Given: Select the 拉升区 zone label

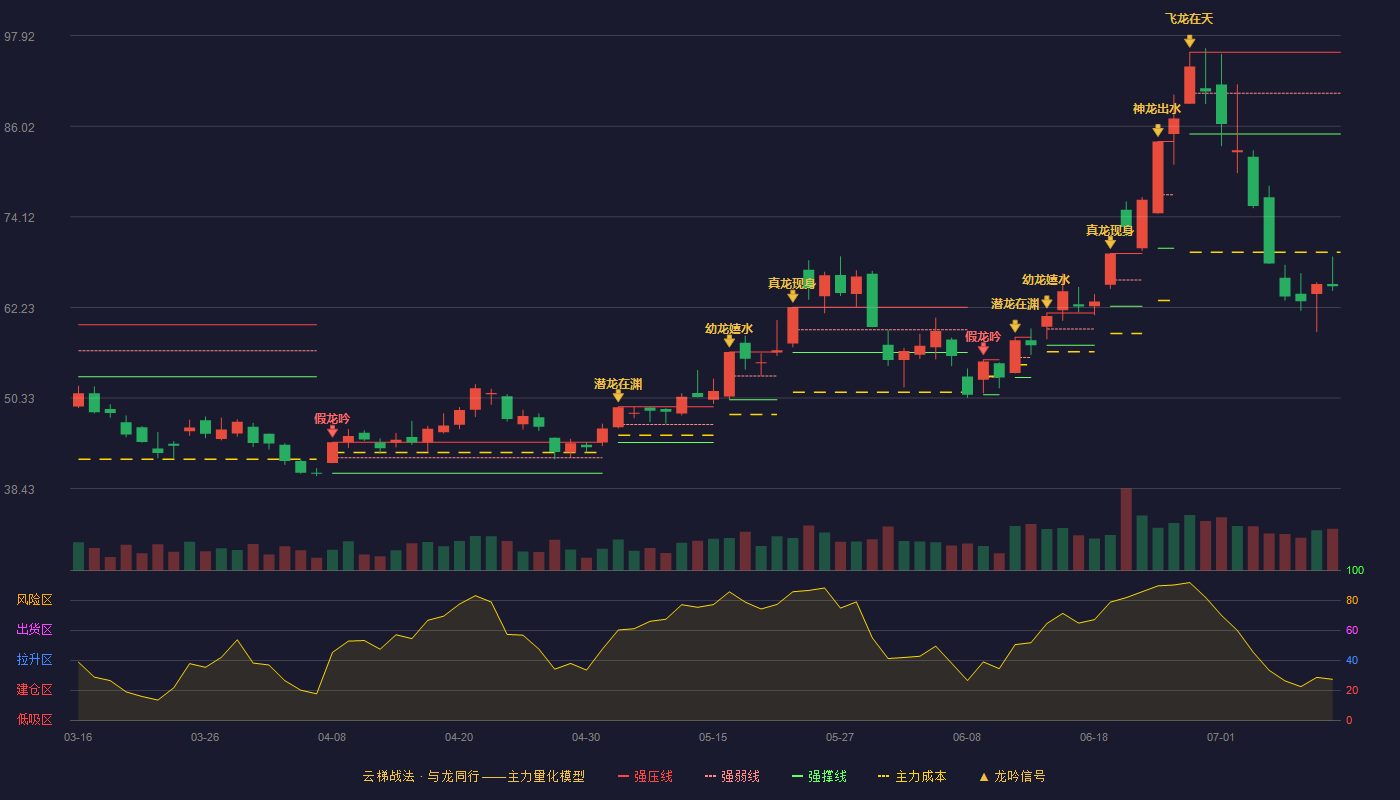Looking at the screenshot, I should coord(34,660).
